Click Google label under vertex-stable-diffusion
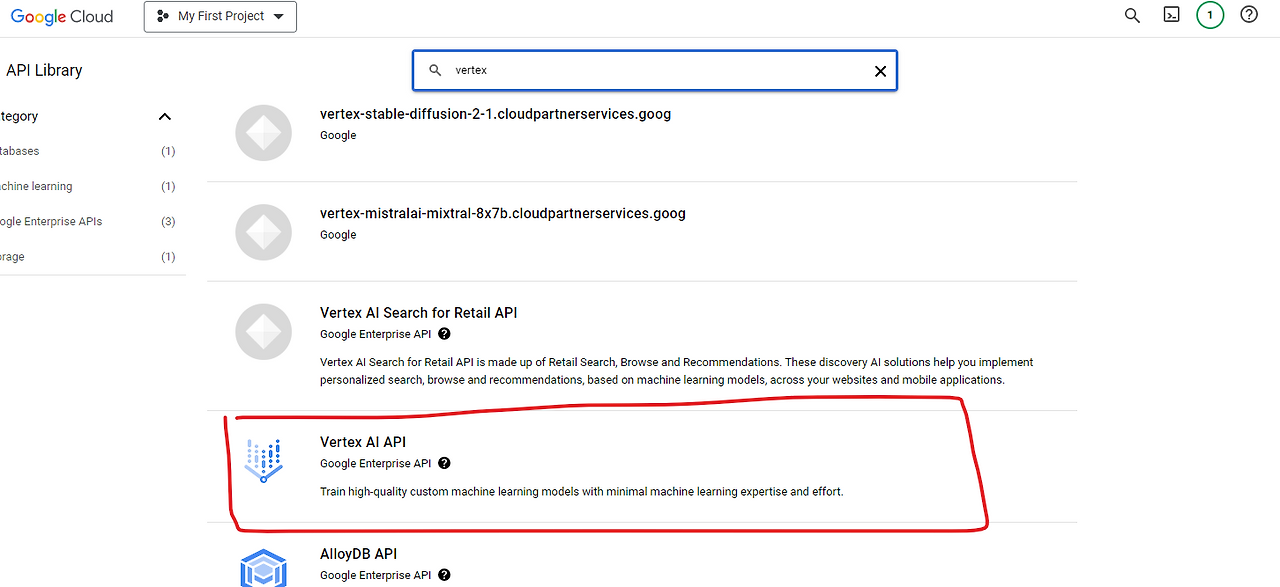The image size is (1280, 587). pyautogui.click(x=338, y=135)
